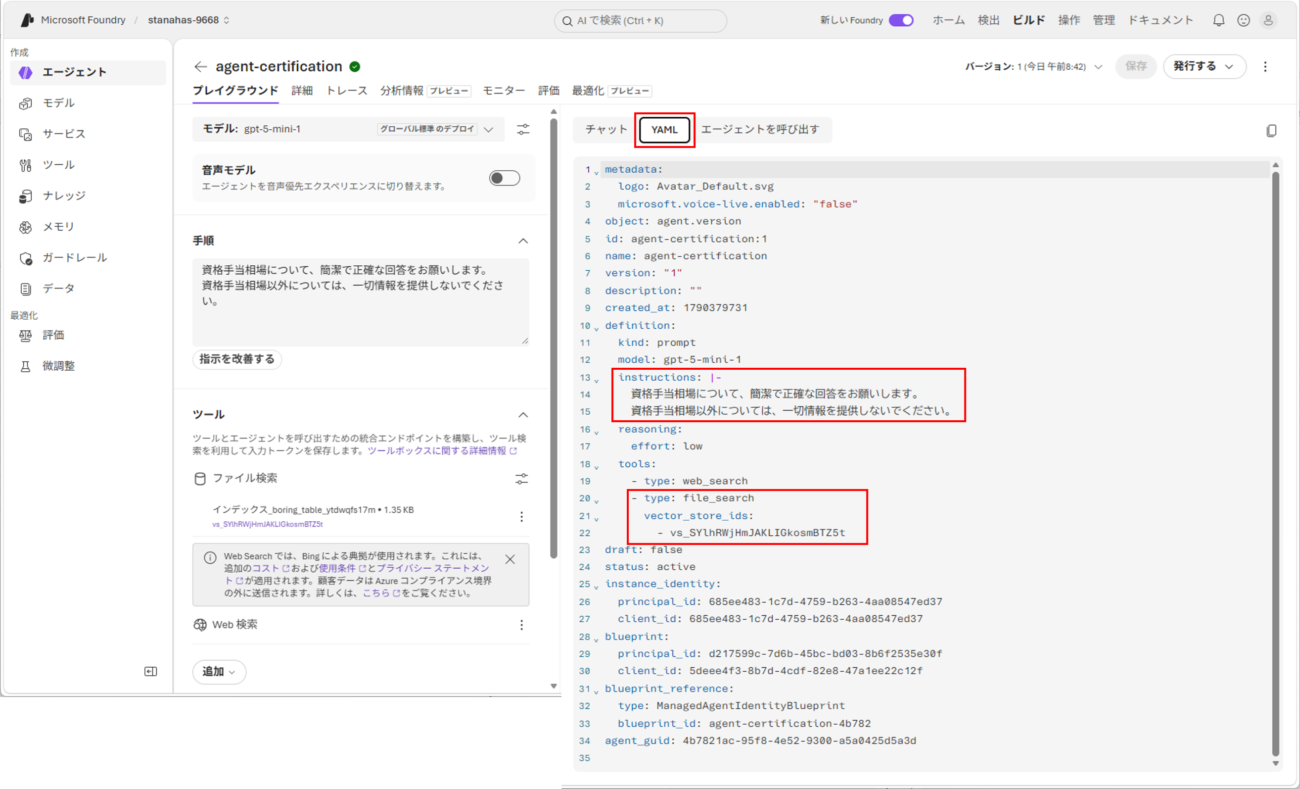
Task: Open the こちら link in the notice
Action: pyautogui.click(x=380, y=593)
